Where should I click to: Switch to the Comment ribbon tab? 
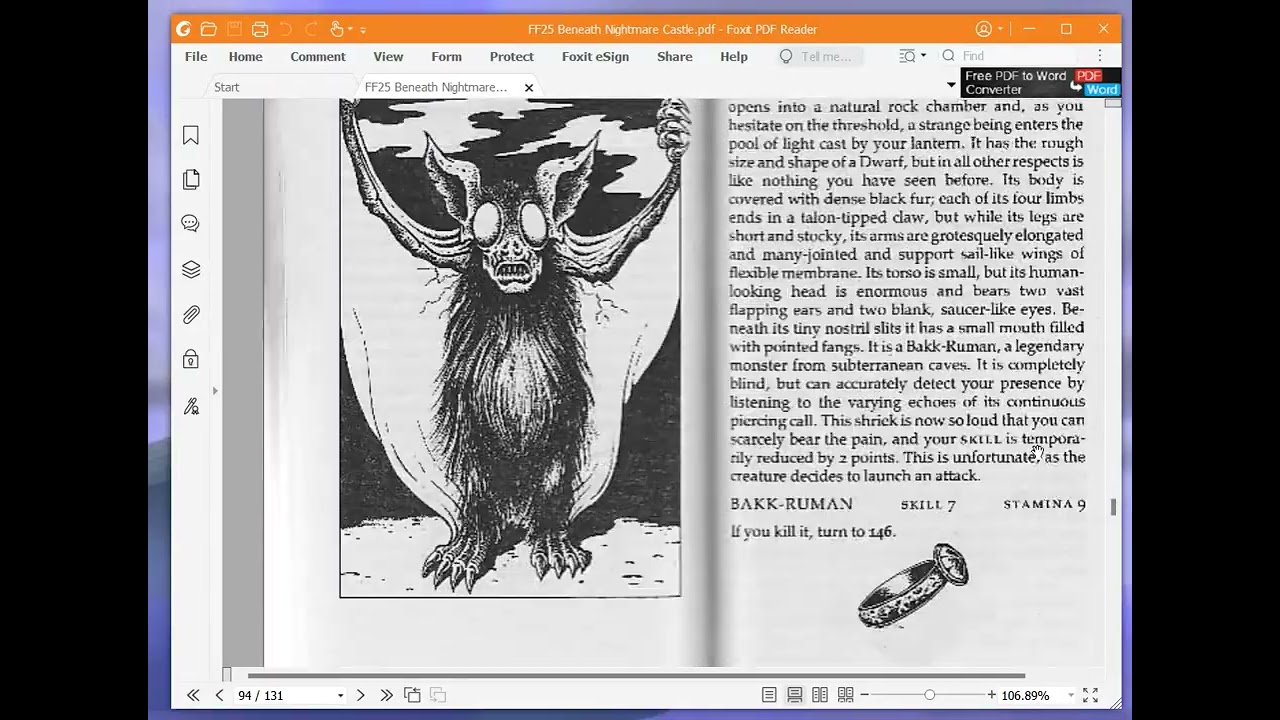[318, 57]
